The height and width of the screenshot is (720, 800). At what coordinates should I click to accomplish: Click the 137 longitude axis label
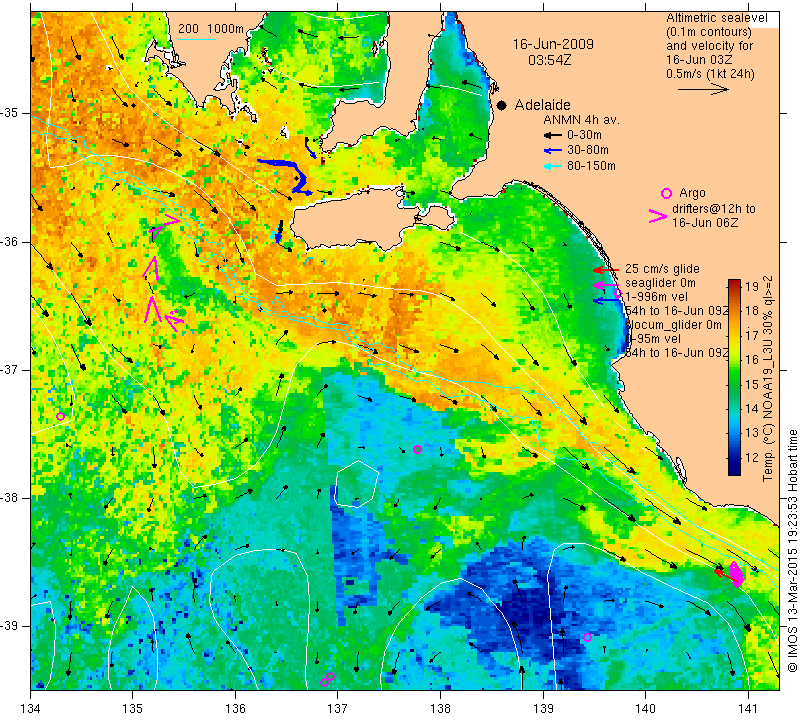click(x=337, y=708)
